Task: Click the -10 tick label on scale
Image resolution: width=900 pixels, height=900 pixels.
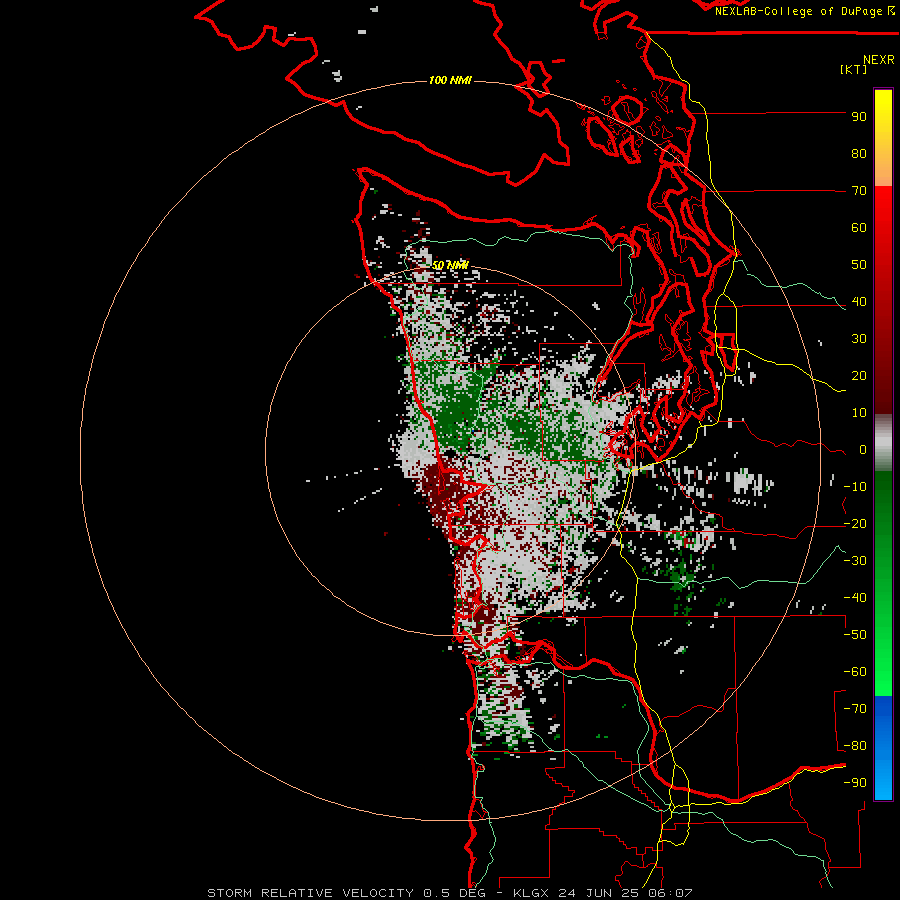Action: coord(855,487)
